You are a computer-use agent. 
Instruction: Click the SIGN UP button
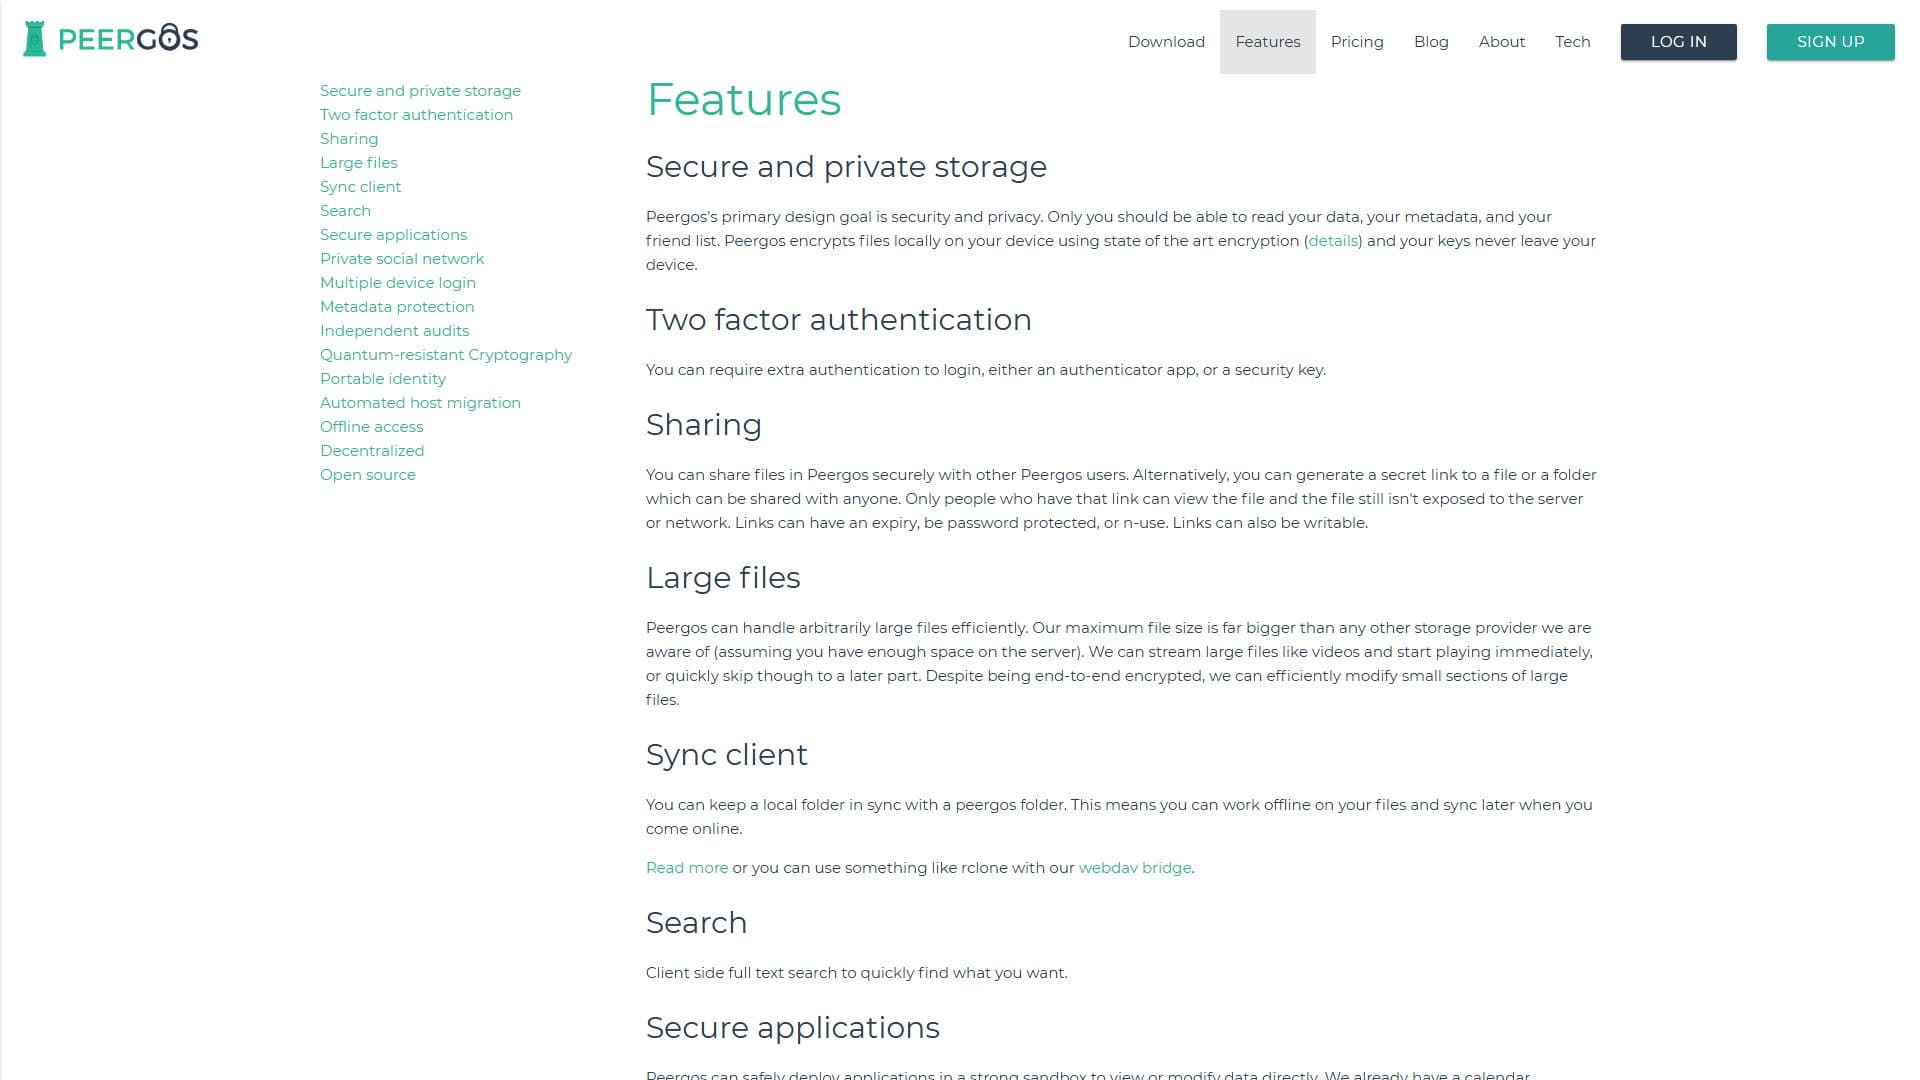click(x=1830, y=42)
